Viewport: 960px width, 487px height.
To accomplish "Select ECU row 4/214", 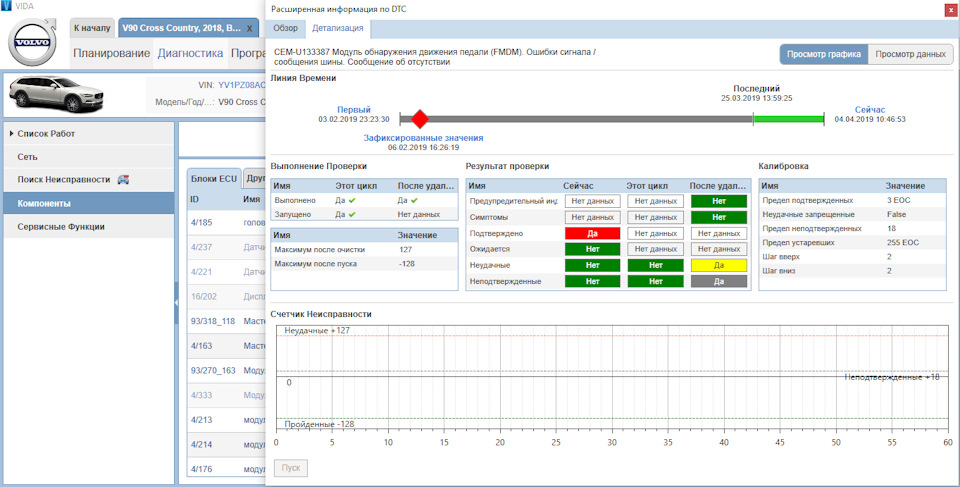I will pyautogui.click(x=227, y=444).
